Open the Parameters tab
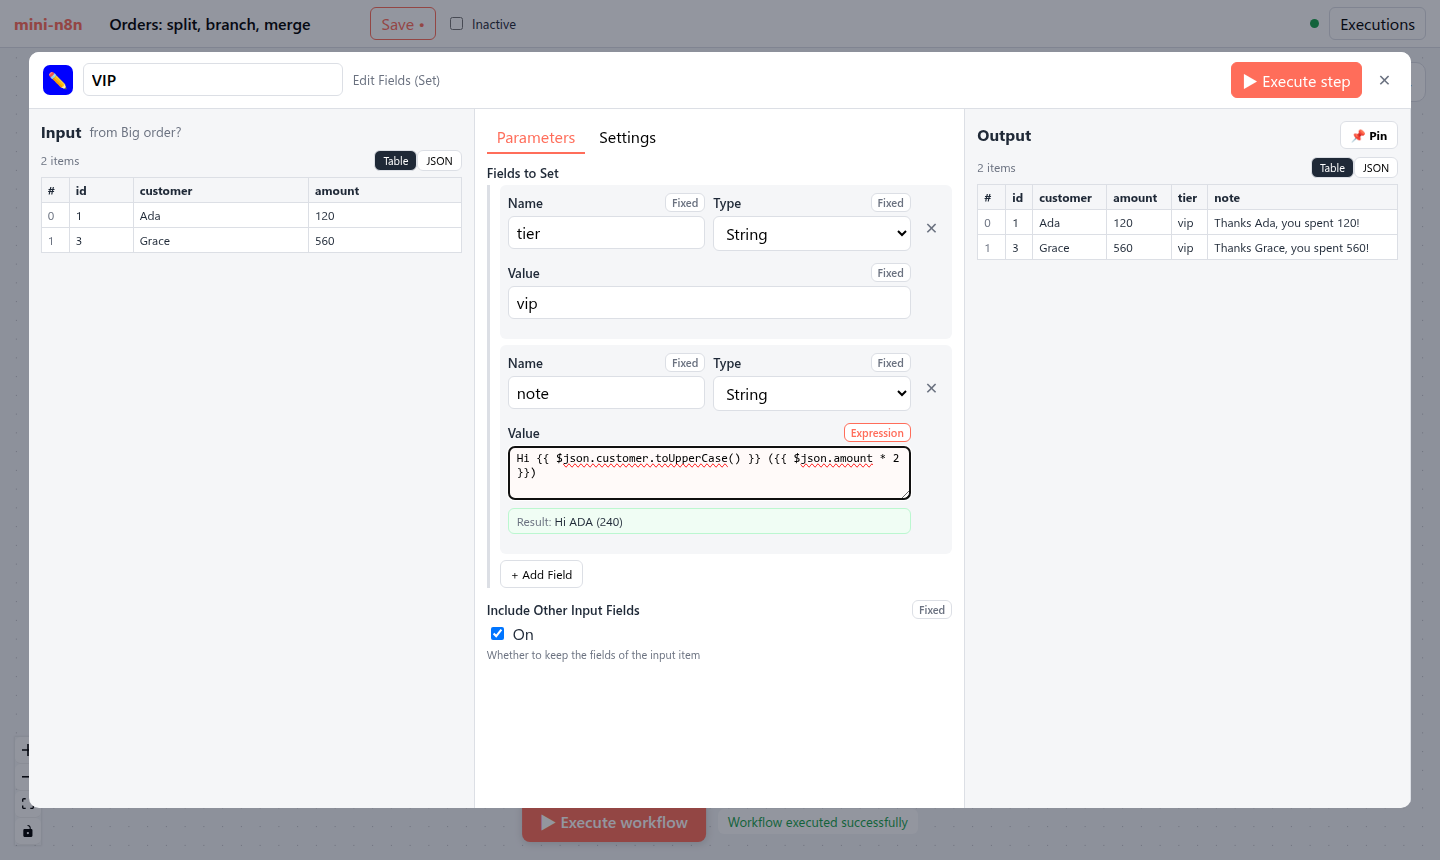The image size is (1440, 860). [536, 138]
